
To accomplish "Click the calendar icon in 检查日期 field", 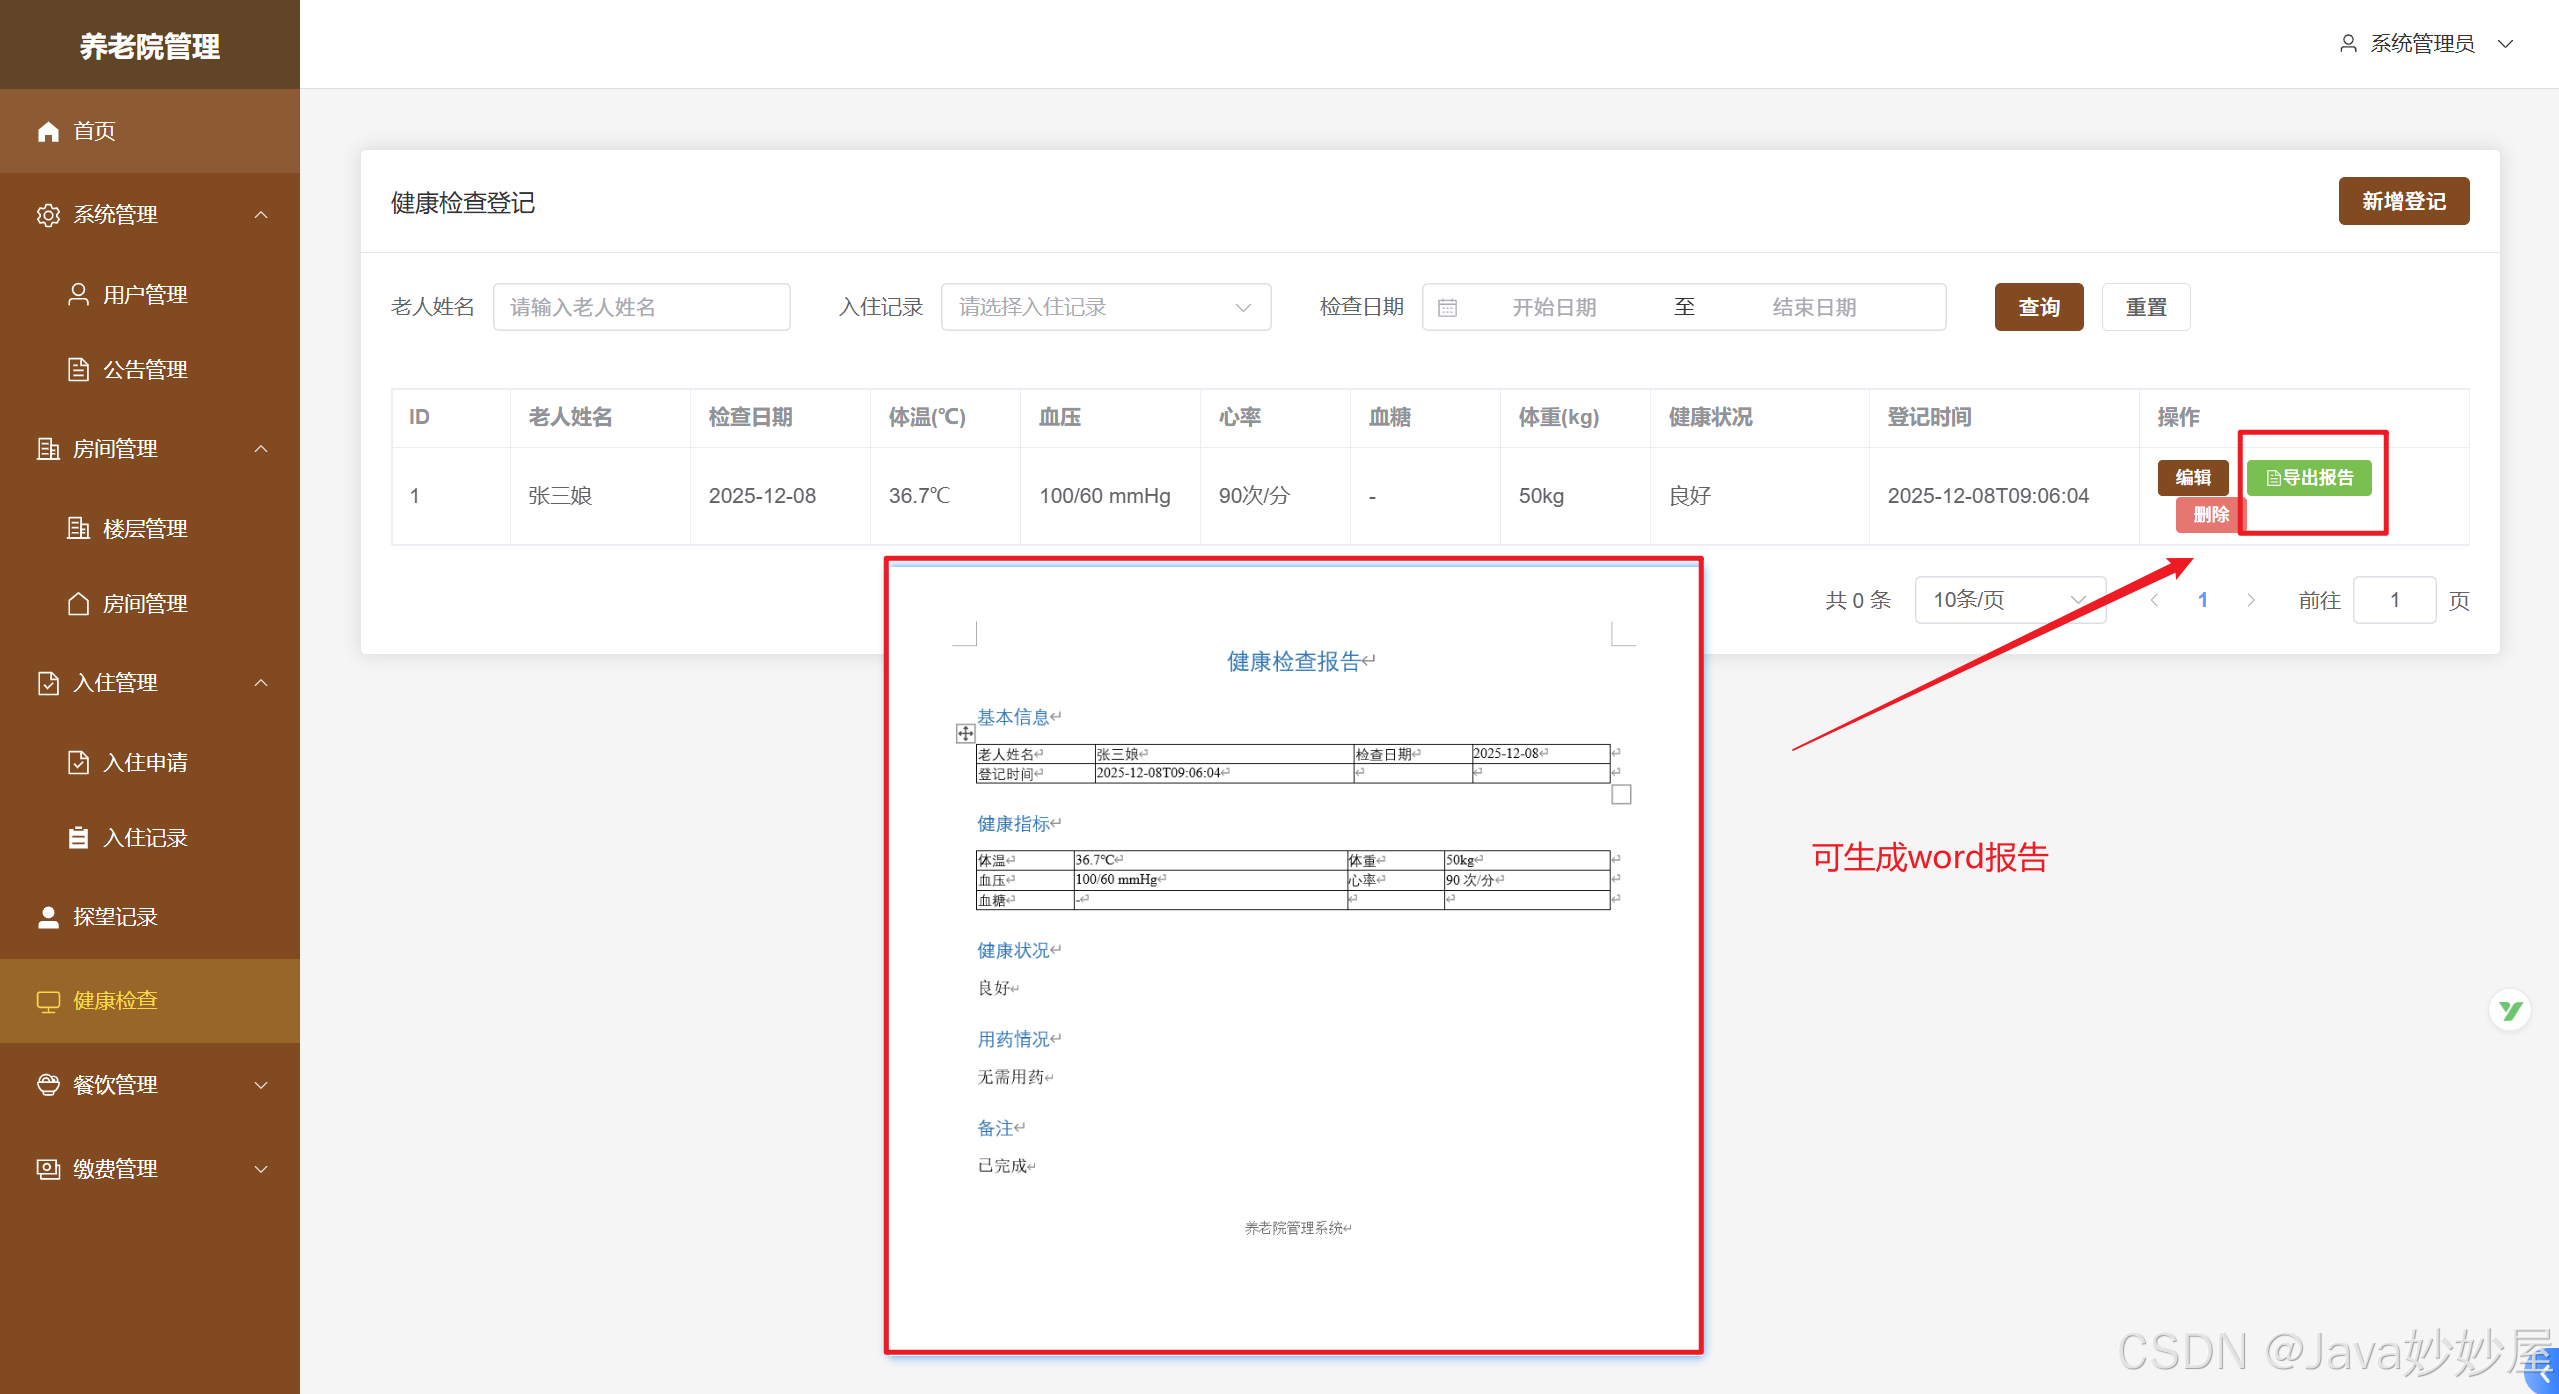I will 1447,308.
